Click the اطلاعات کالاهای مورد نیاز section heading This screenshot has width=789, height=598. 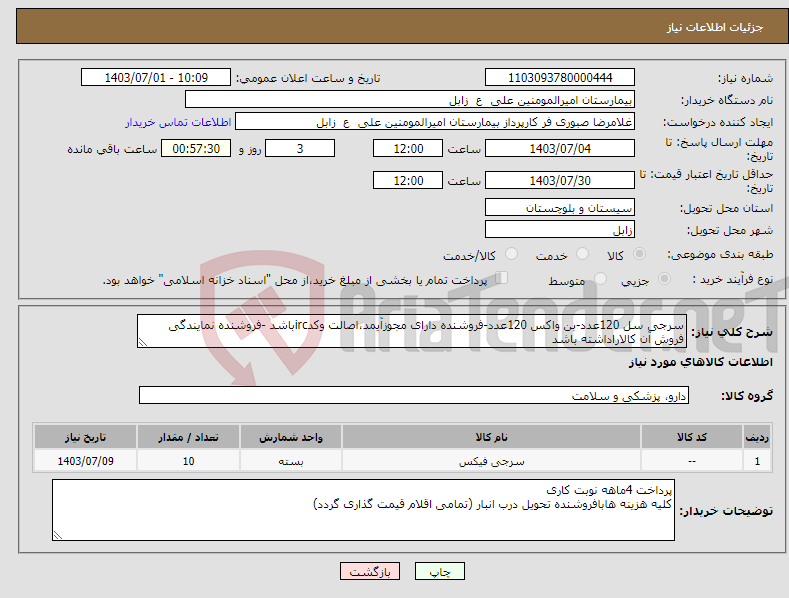coord(700,362)
